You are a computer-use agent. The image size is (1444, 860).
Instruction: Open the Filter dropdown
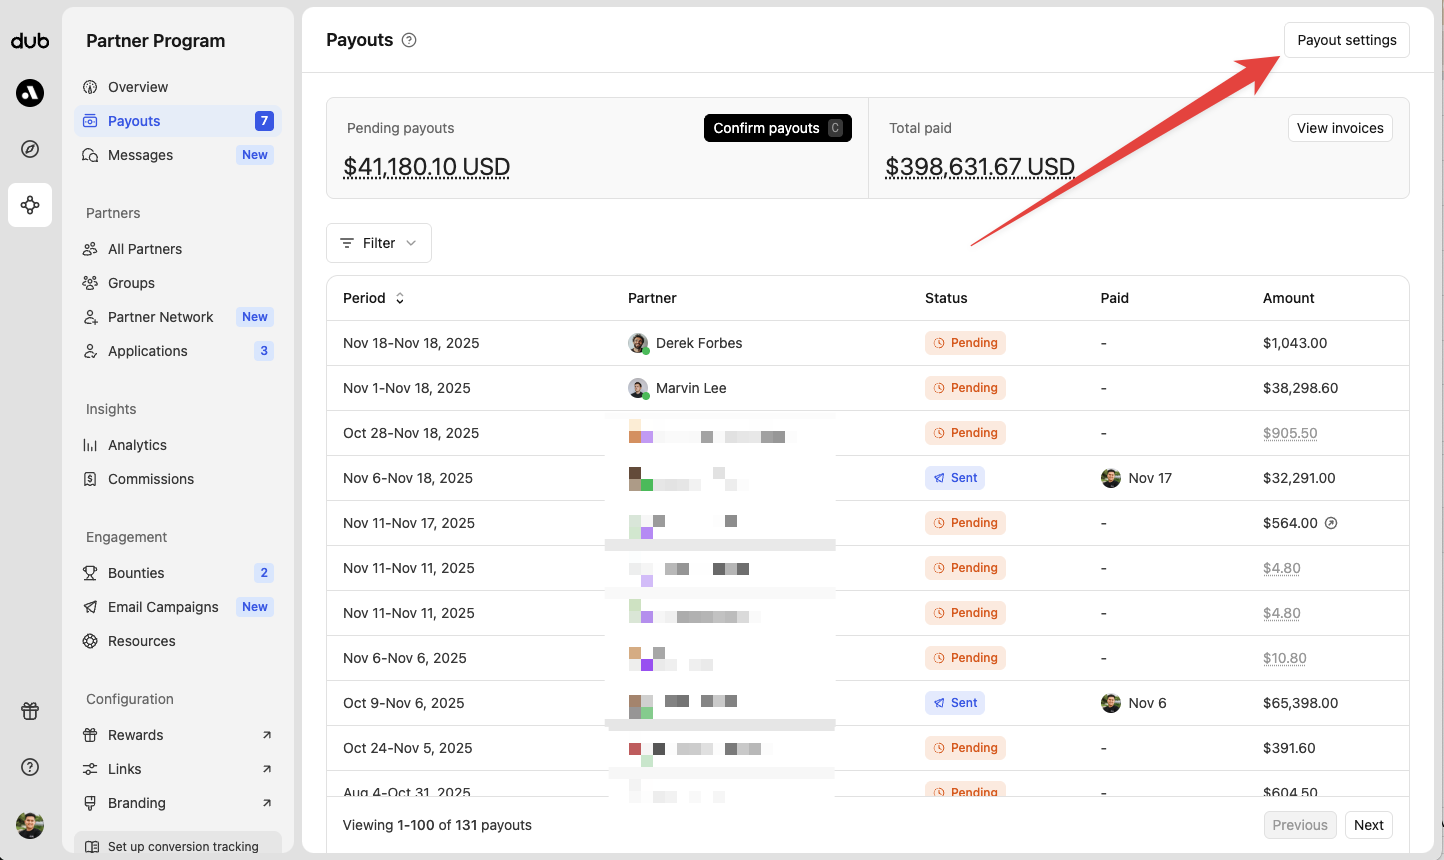(x=378, y=242)
